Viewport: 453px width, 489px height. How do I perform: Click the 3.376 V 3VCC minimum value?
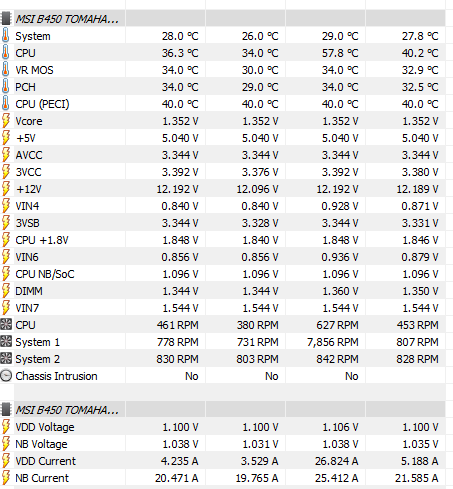coord(260,172)
